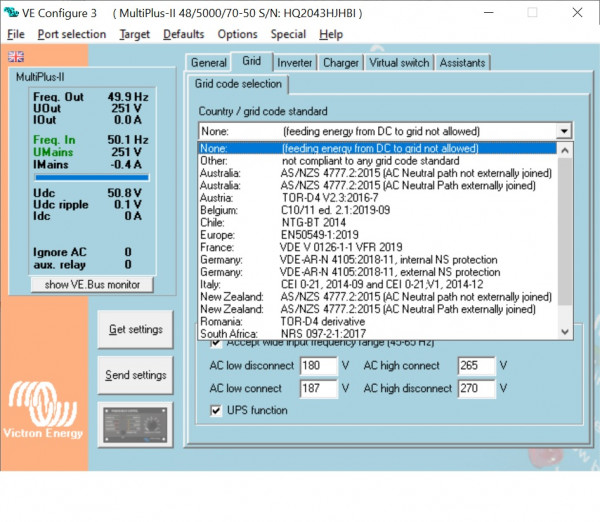Select New Zealand Neutral path not externally joined
Screen dimensions: 600x522
pyautogui.click(x=378, y=297)
